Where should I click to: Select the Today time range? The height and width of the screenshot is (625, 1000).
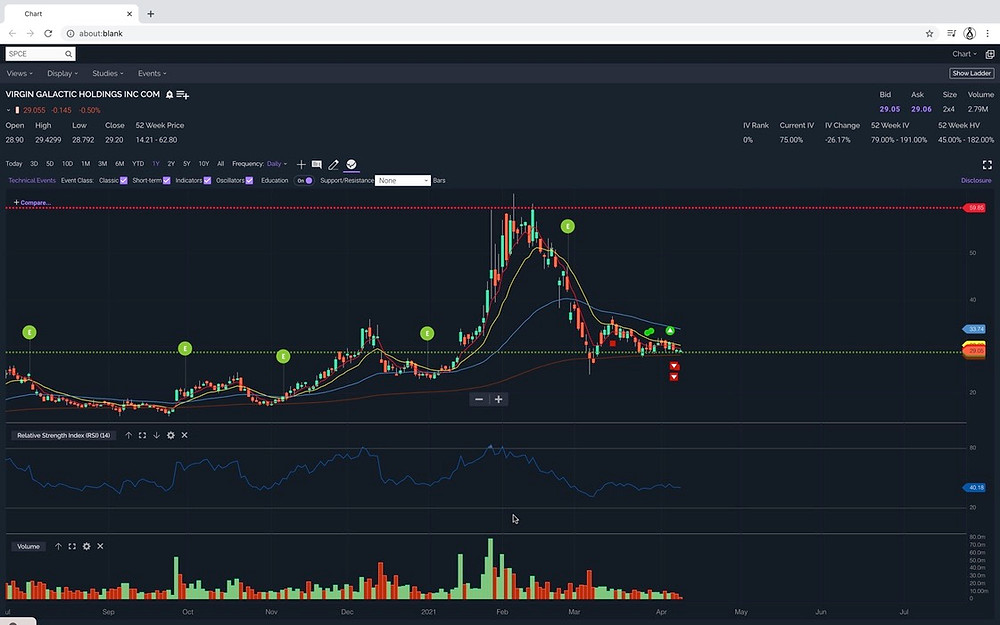[13, 164]
